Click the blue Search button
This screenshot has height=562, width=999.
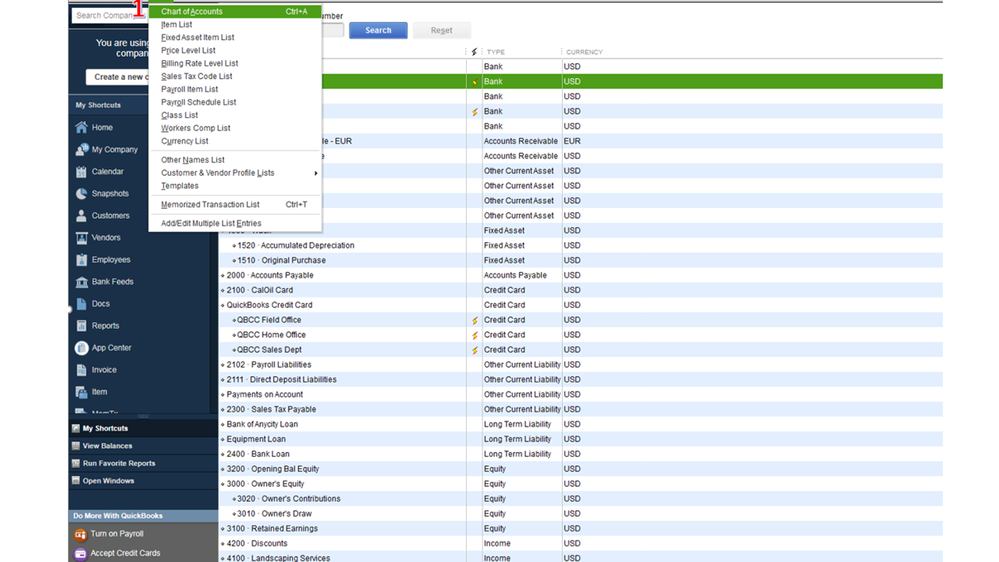click(378, 30)
